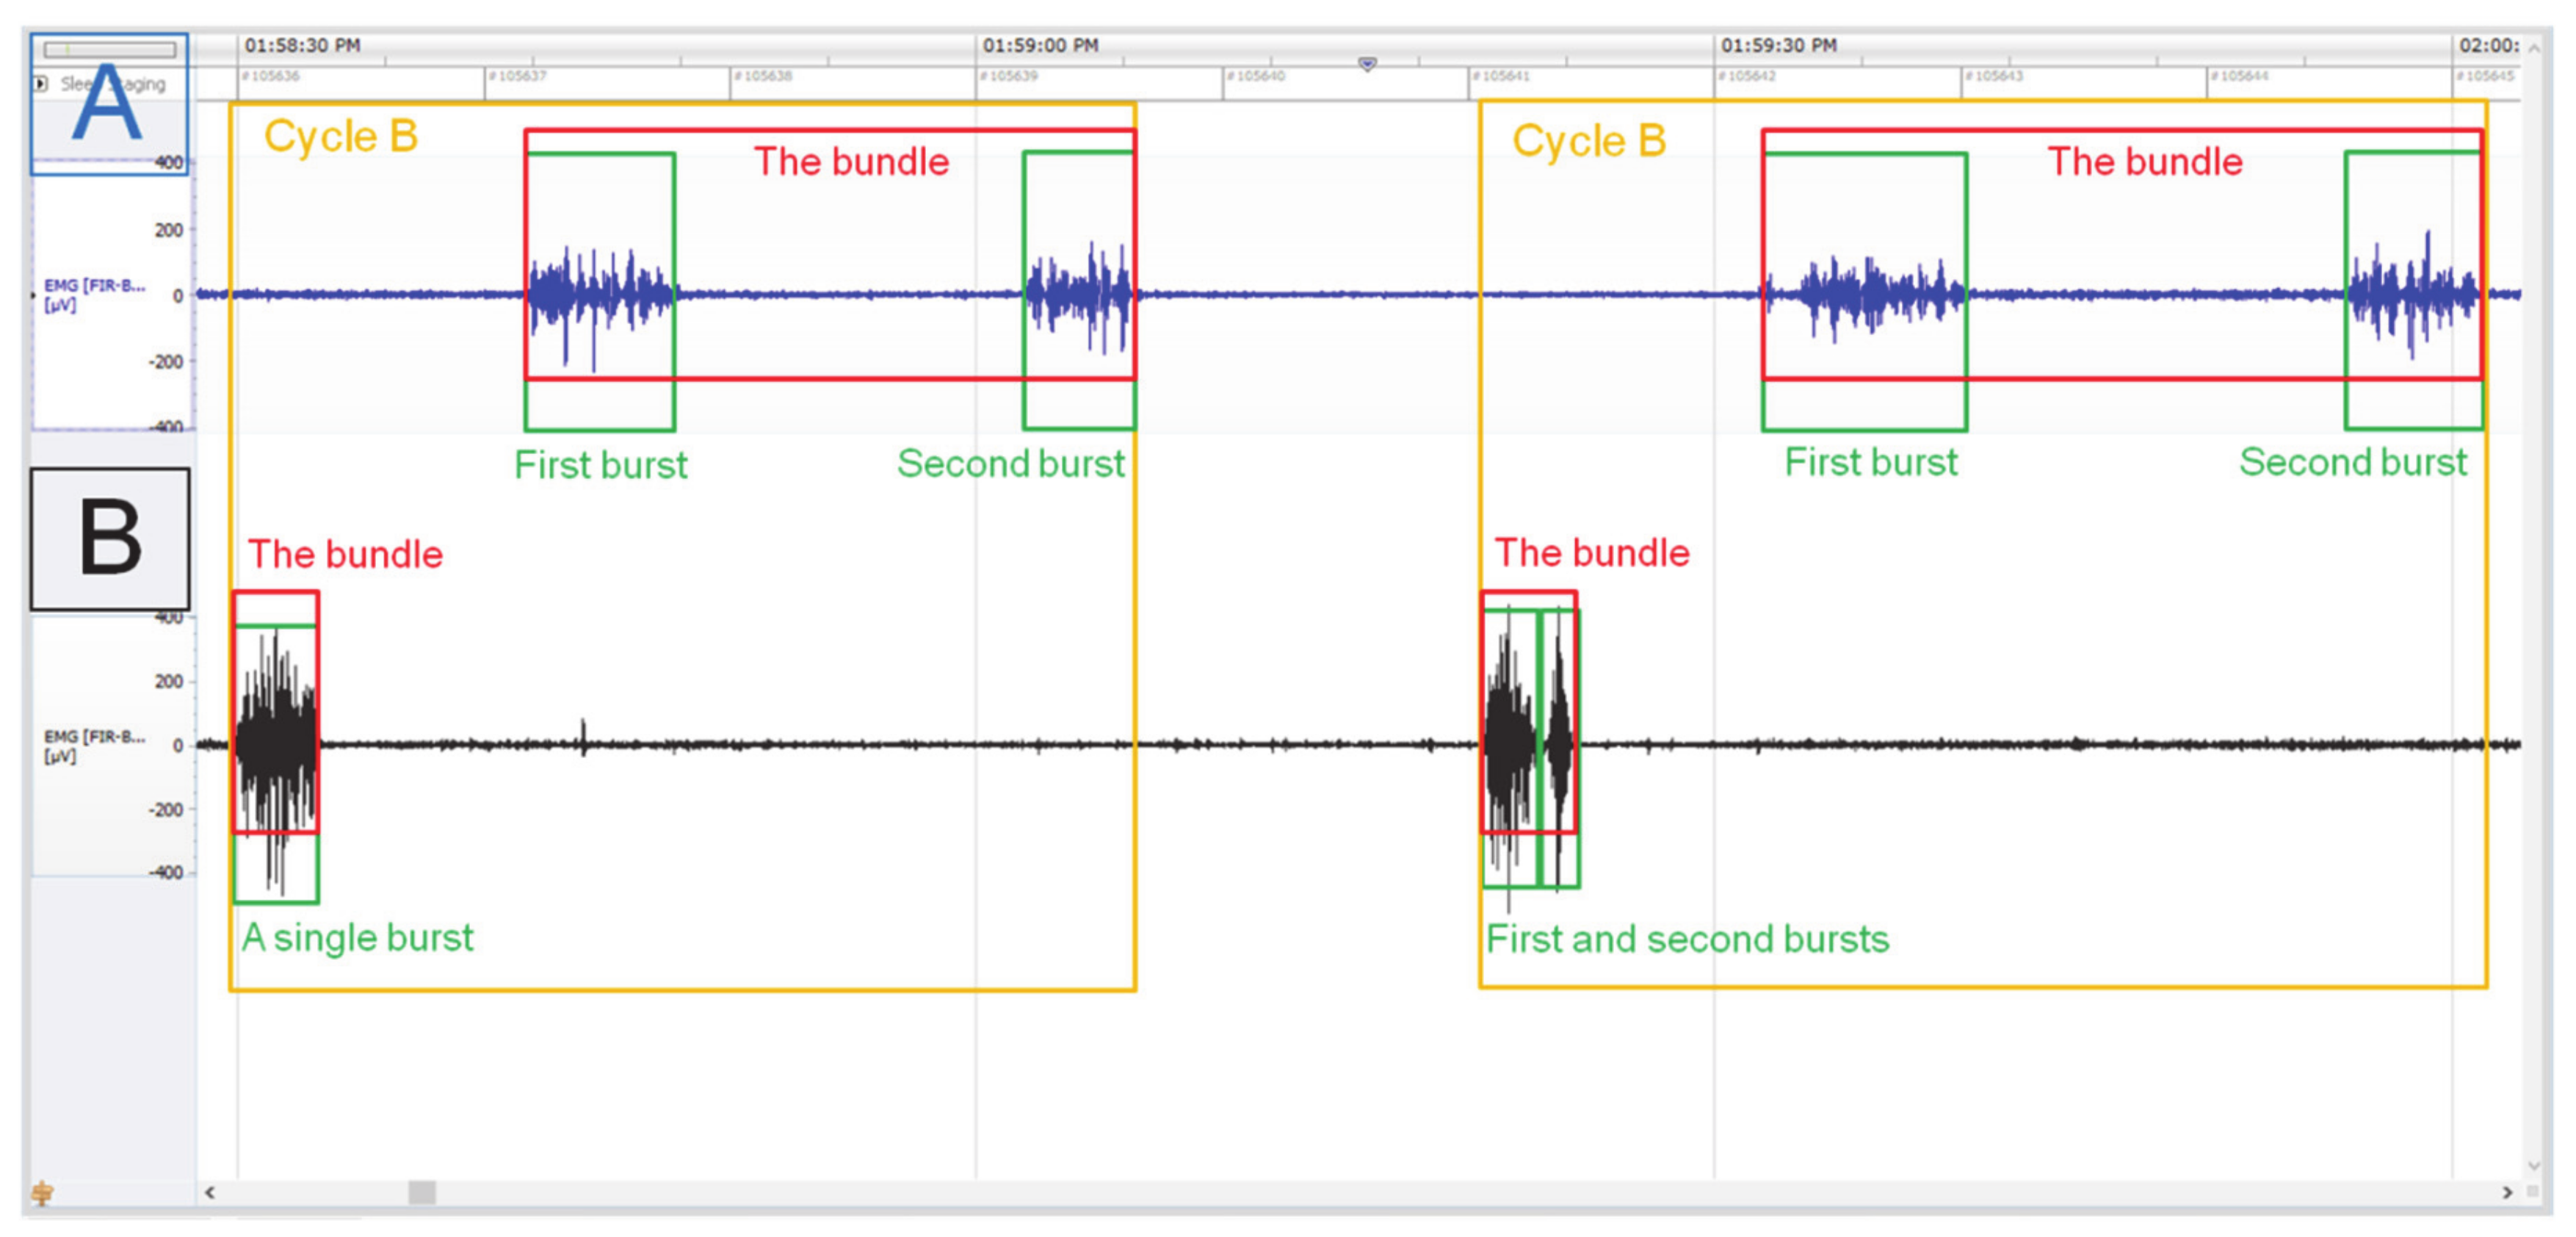Click the vertical scrollbar down arrow
This screenshot has height=1237, width=2576.
2534,1165
